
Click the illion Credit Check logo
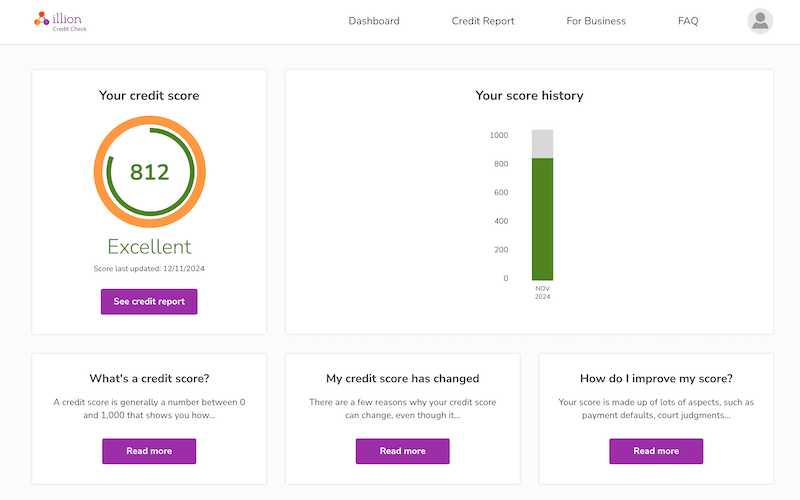(x=60, y=20)
